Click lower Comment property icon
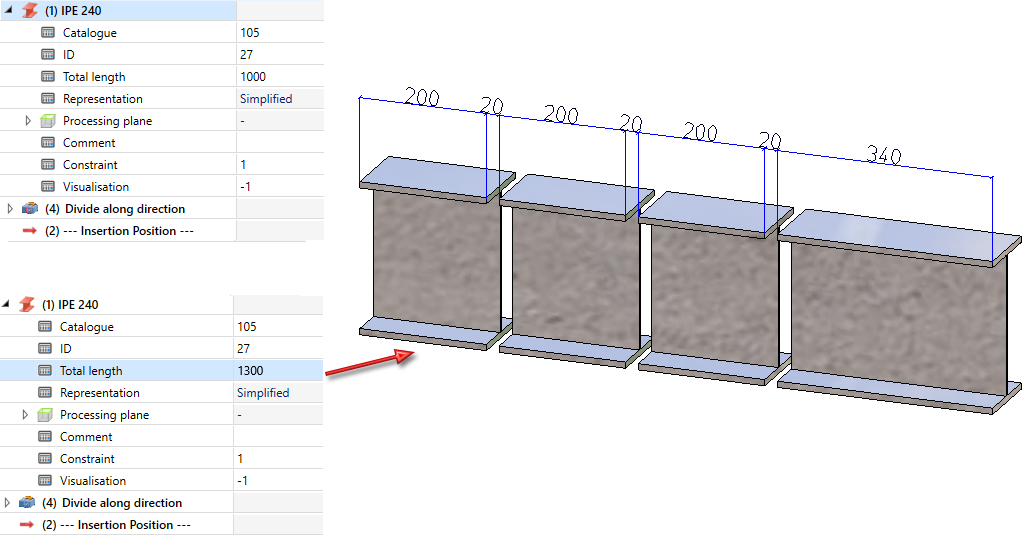Image resolution: width=1028 pixels, height=535 pixels. [45, 436]
